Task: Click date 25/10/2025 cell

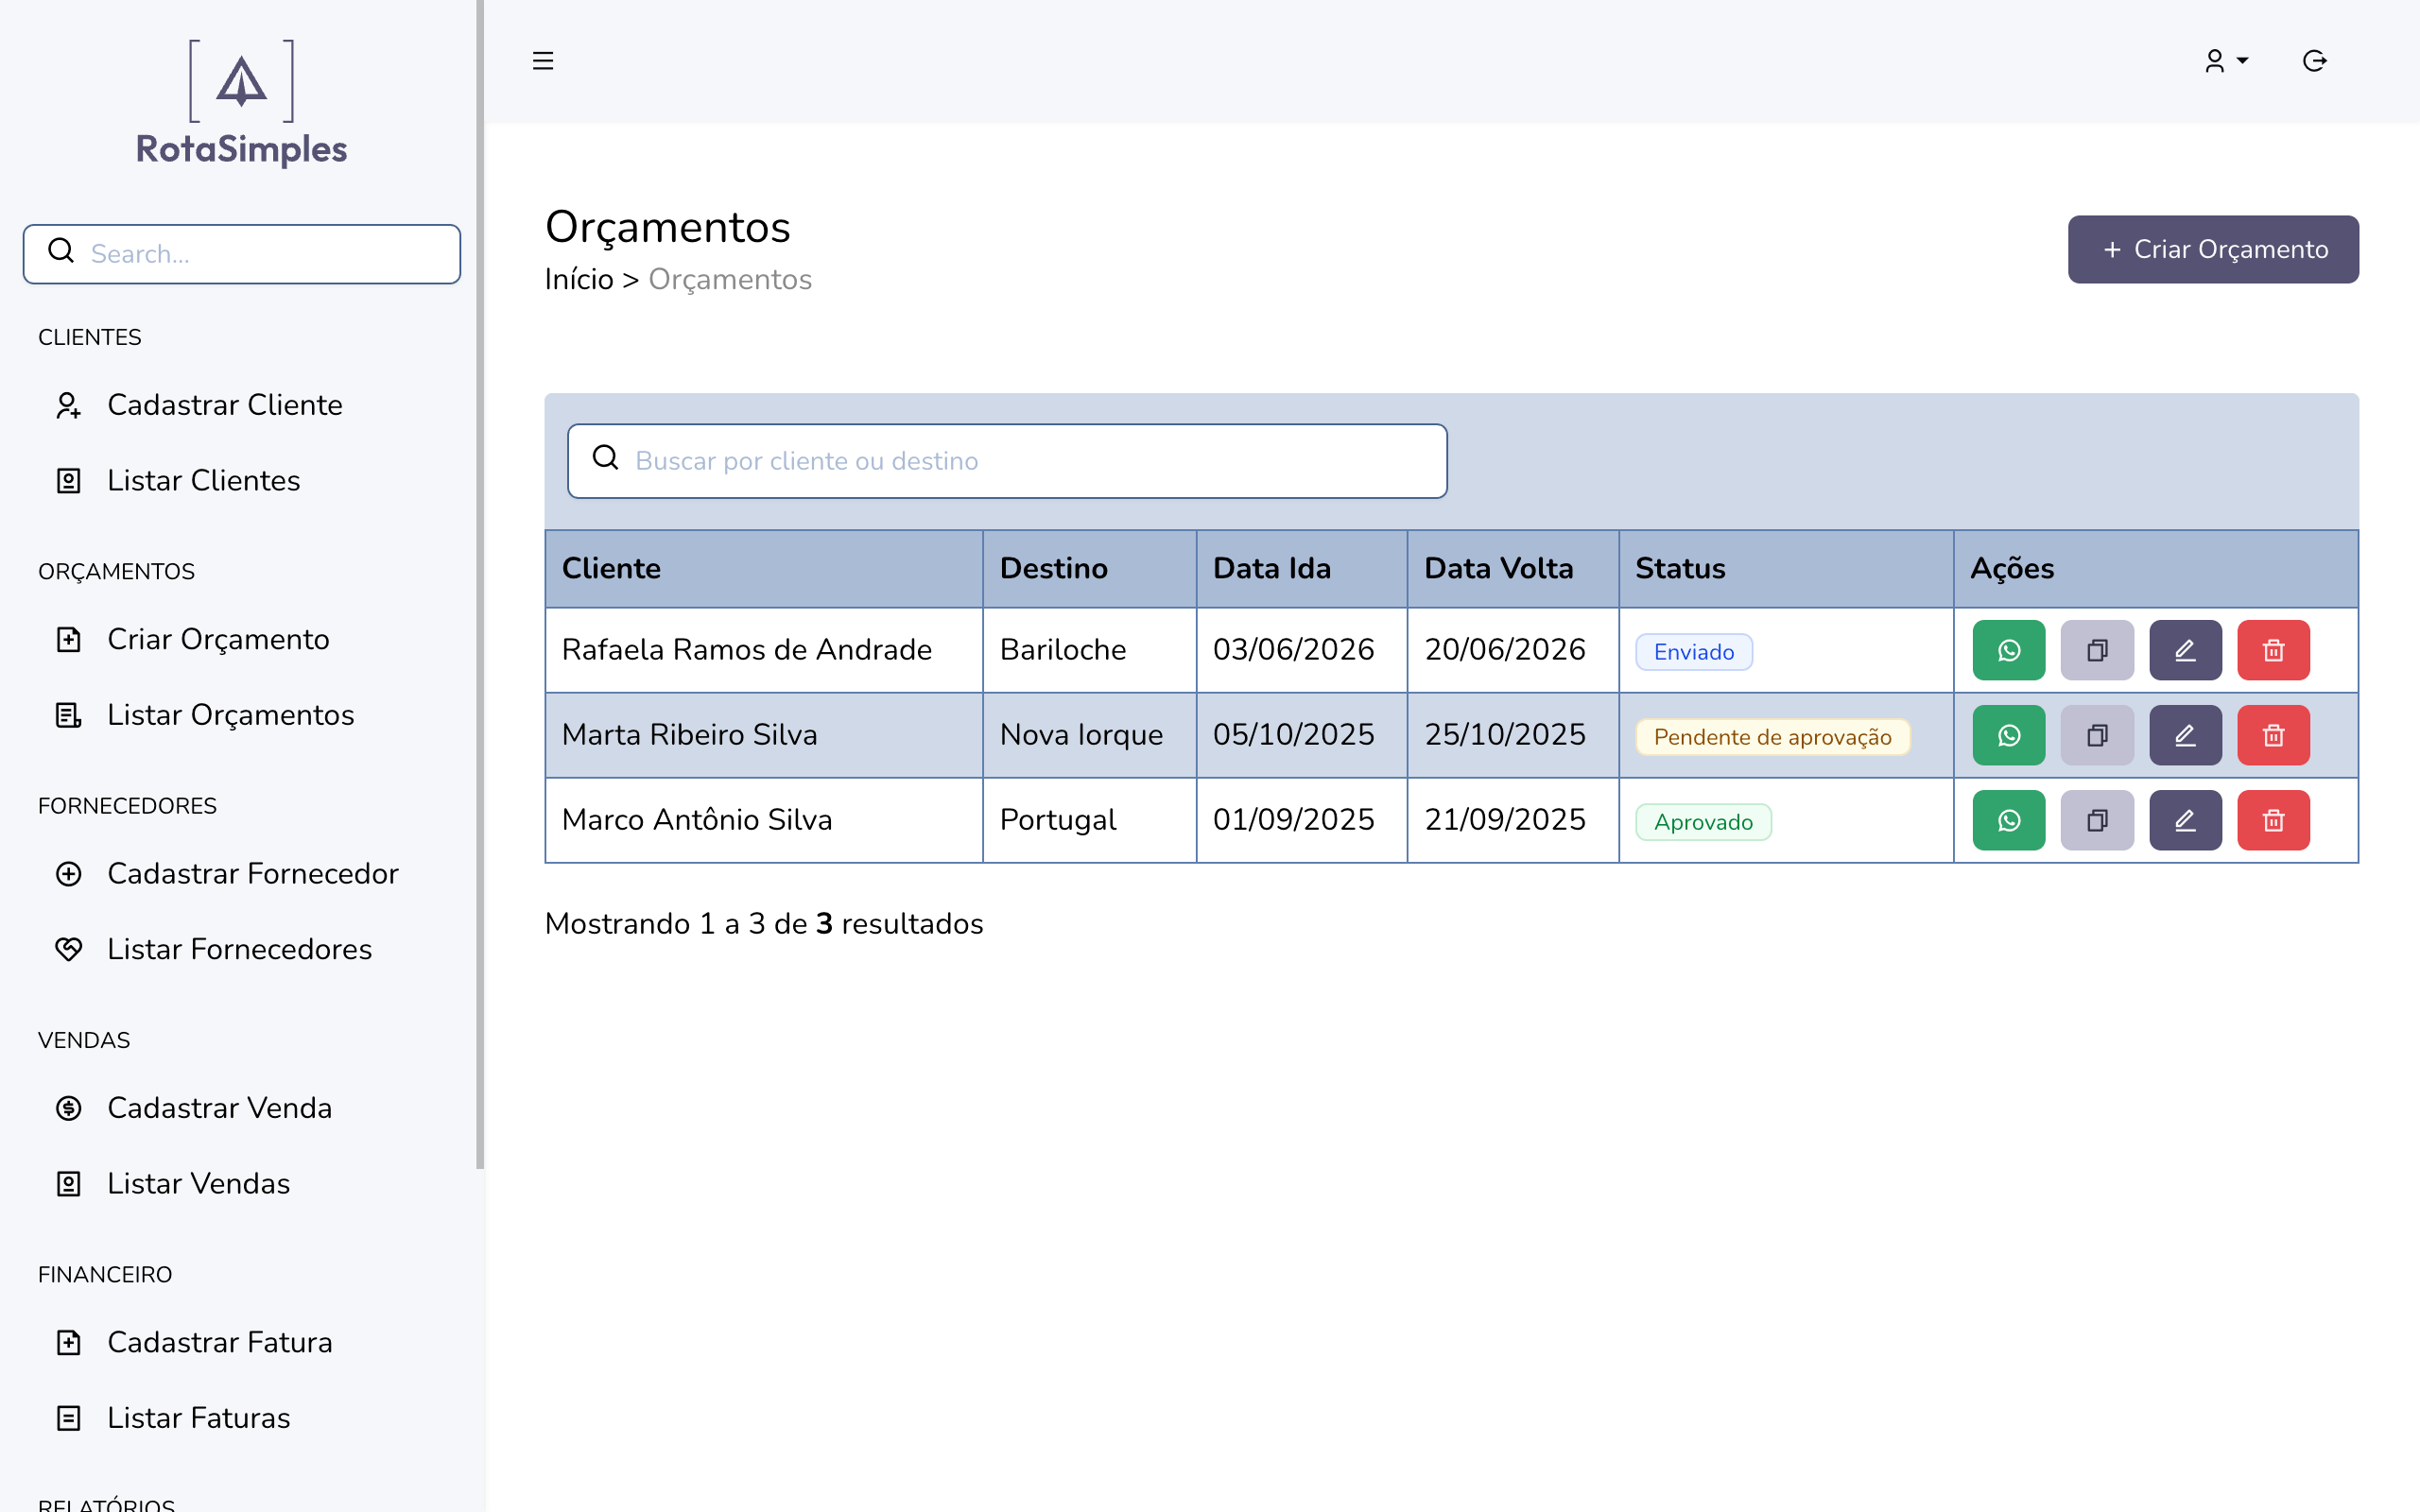Action: [x=1513, y=735]
